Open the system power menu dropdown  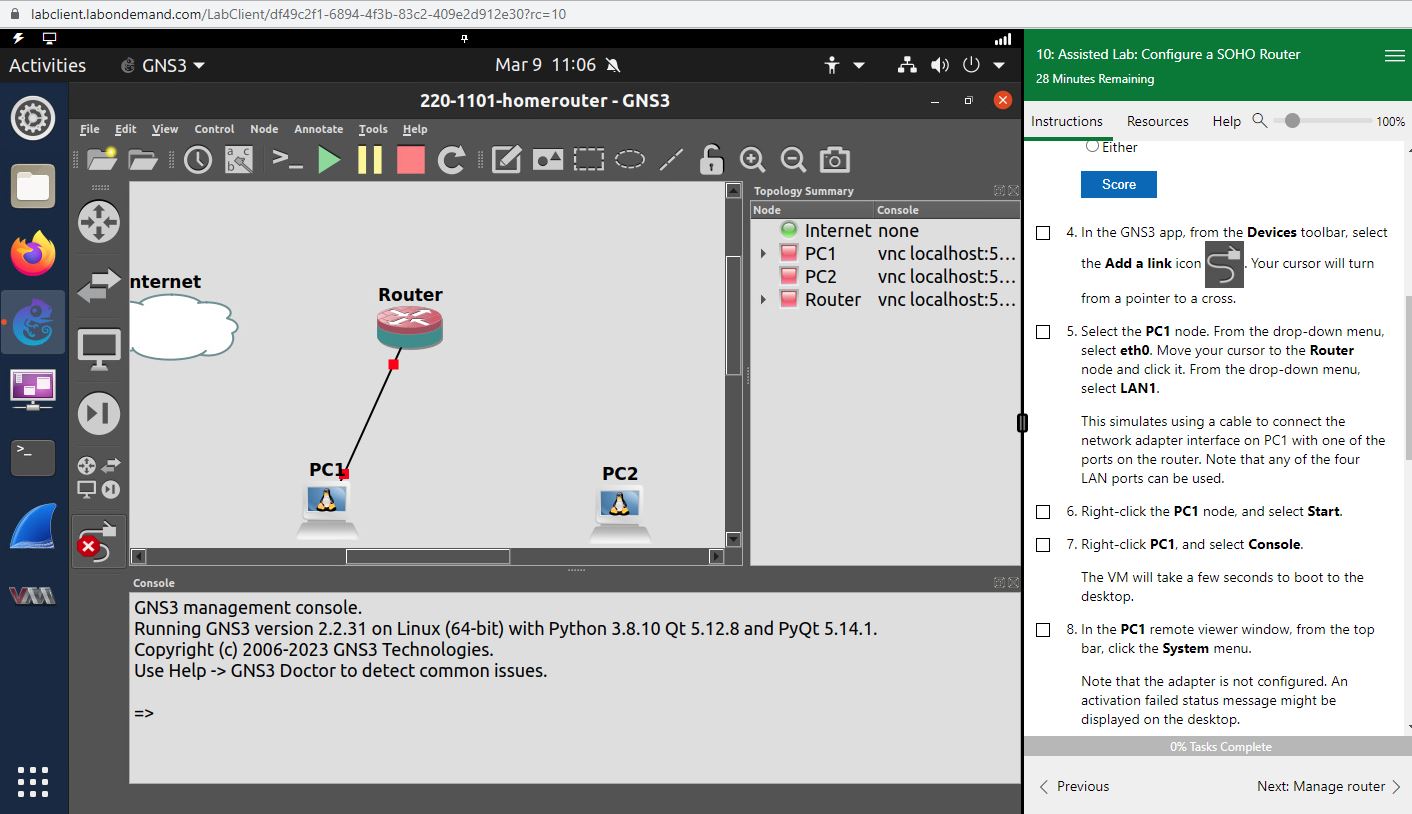click(984, 65)
